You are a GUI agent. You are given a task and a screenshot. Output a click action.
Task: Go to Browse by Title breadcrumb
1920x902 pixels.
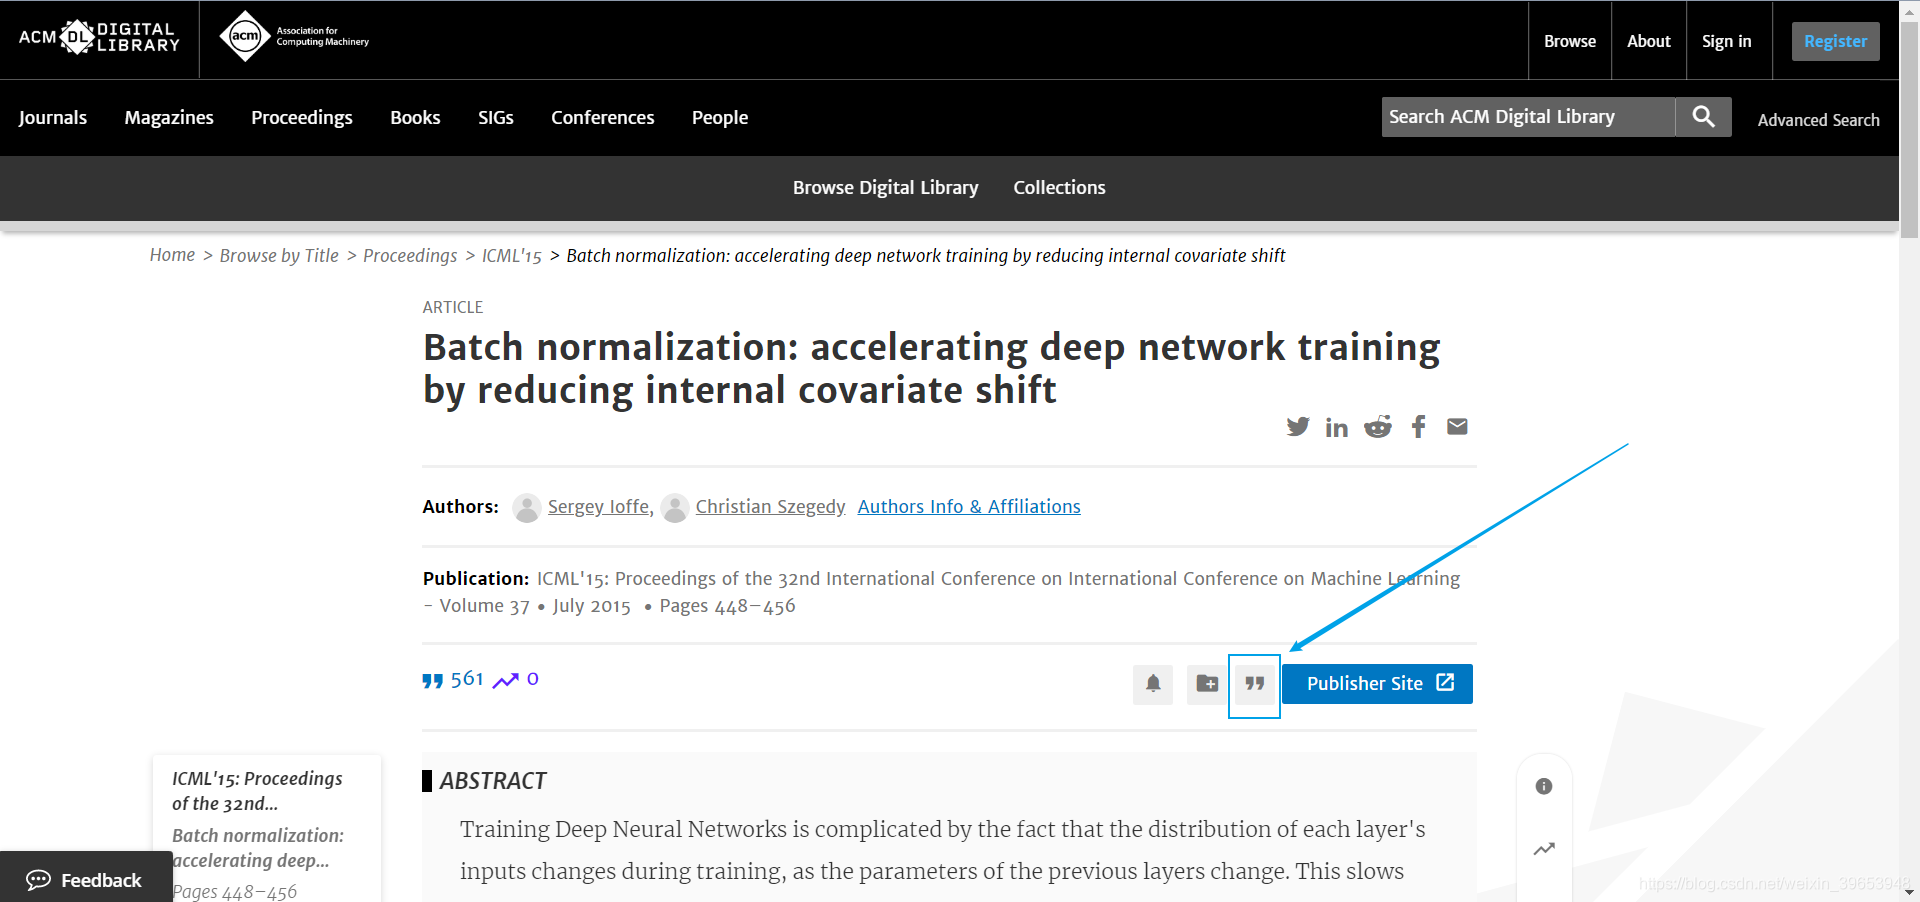coord(279,256)
